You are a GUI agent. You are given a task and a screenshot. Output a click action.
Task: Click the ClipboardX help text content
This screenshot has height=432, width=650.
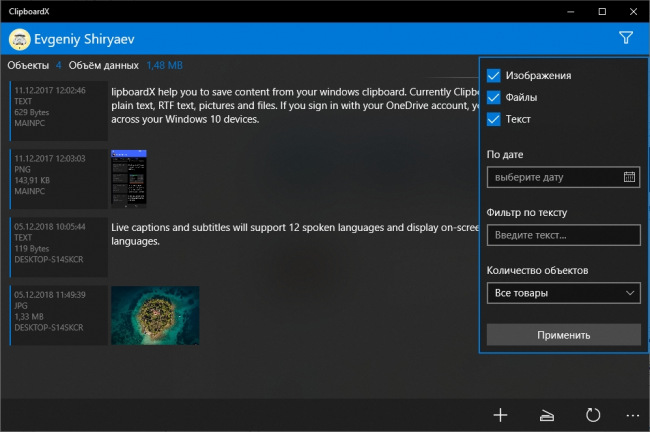coord(295,105)
